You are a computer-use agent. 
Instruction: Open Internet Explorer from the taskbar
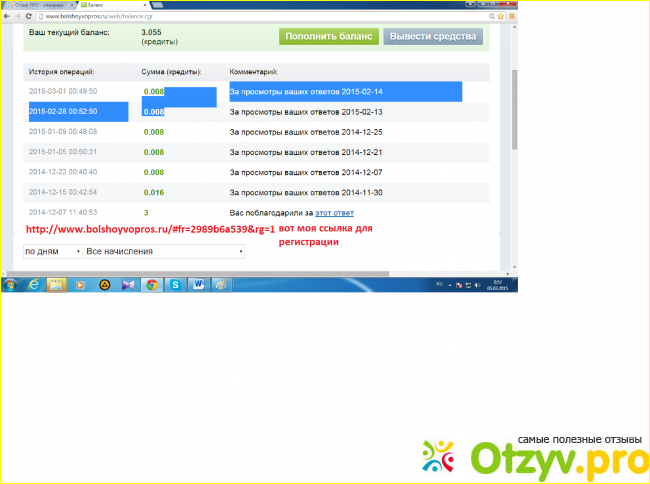click(33, 285)
